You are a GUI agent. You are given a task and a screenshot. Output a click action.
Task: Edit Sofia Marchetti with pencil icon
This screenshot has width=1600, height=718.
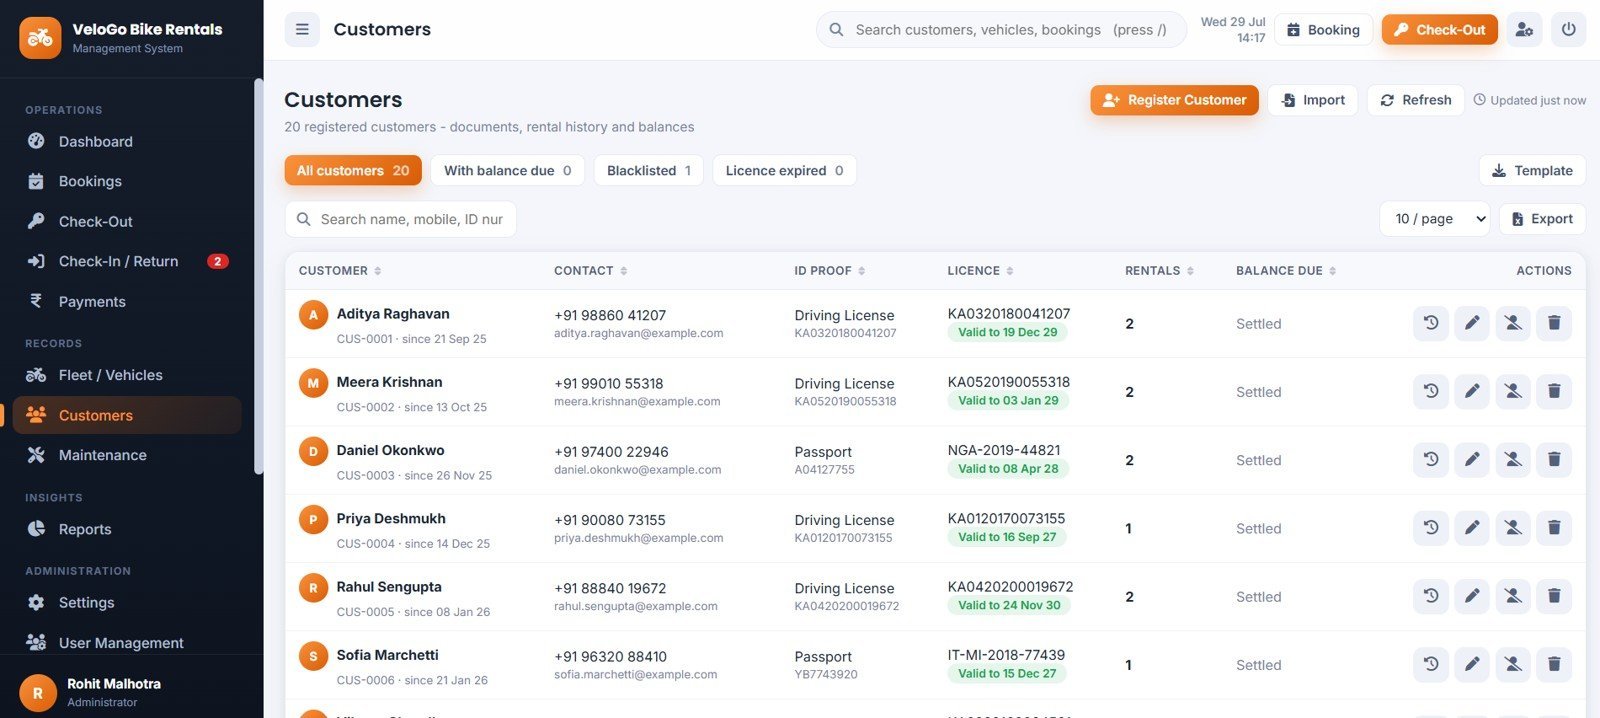coord(1472,664)
